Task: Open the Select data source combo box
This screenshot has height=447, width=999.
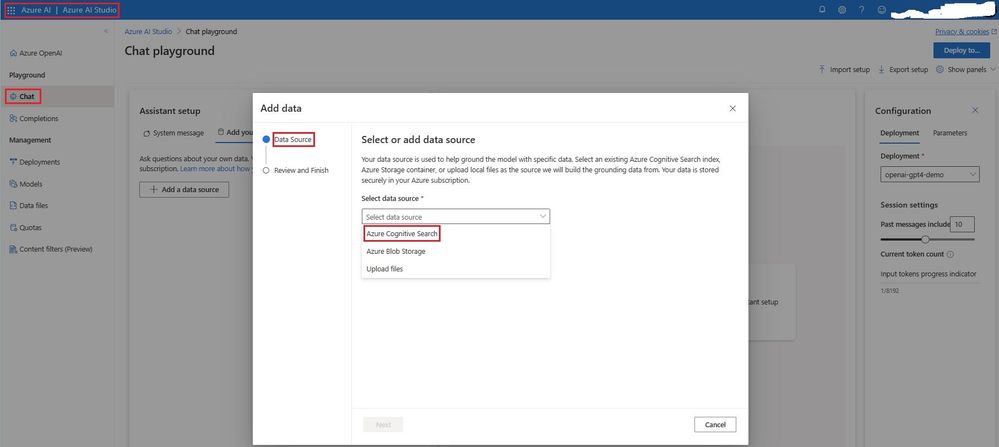Action: [456, 216]
